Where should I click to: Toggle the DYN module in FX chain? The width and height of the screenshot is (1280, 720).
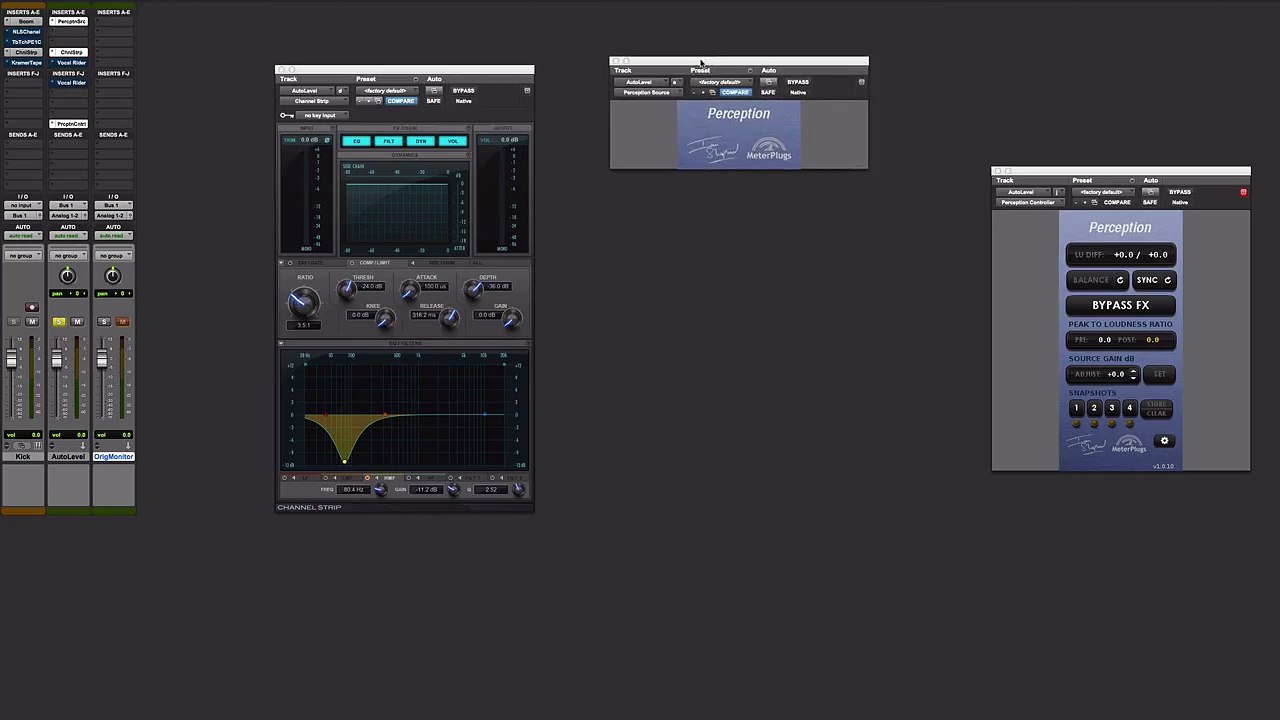pyautogui.click(x=421, y=141)
